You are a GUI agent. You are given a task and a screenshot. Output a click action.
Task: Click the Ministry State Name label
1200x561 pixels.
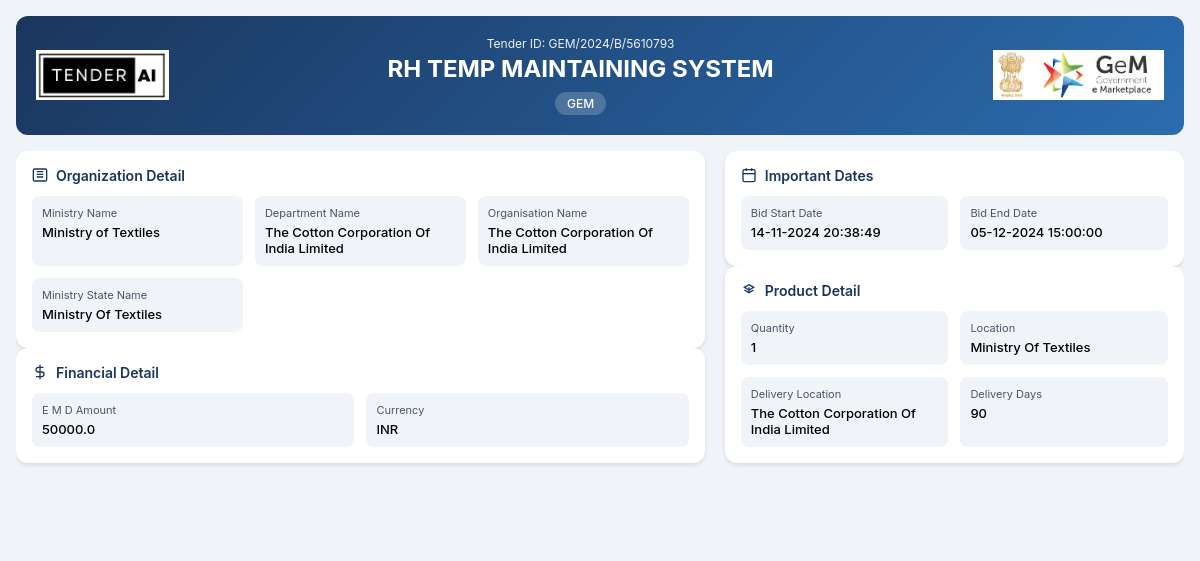click(94, 295)
